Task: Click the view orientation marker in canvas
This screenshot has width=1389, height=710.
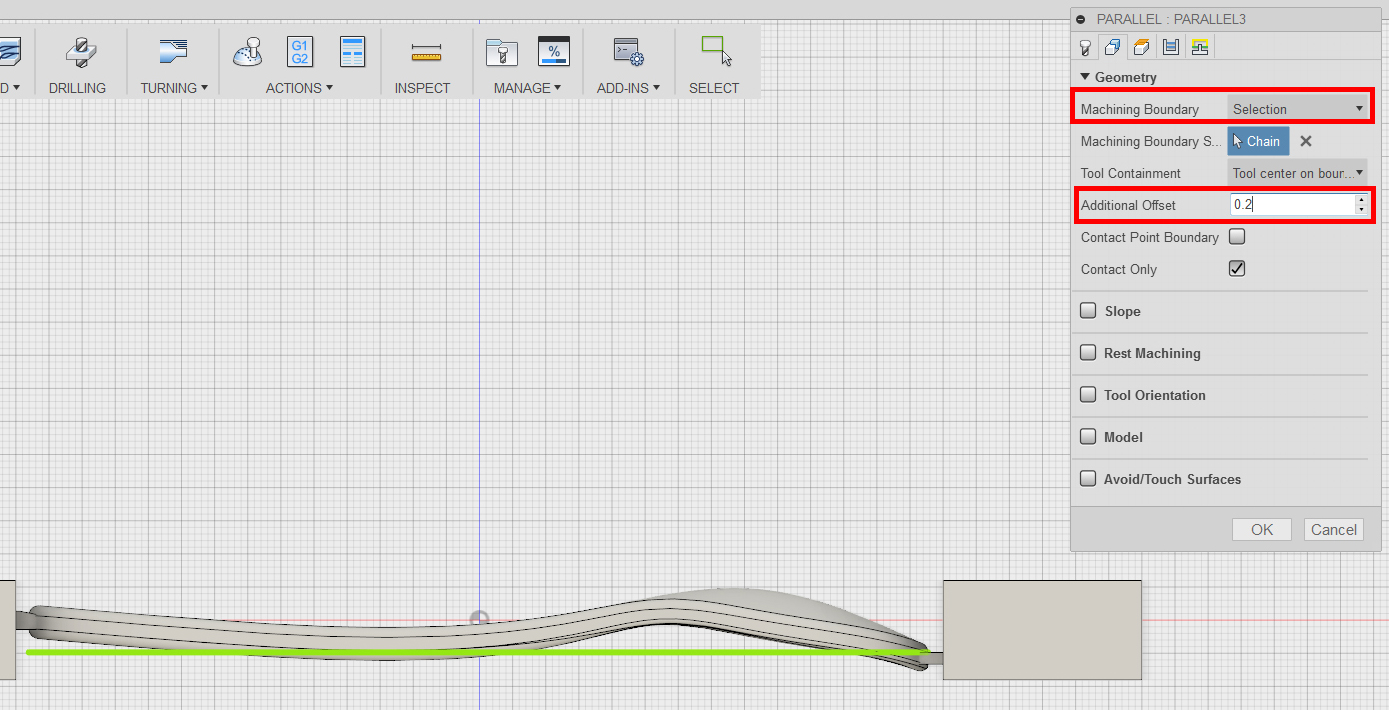Action: 479,618
